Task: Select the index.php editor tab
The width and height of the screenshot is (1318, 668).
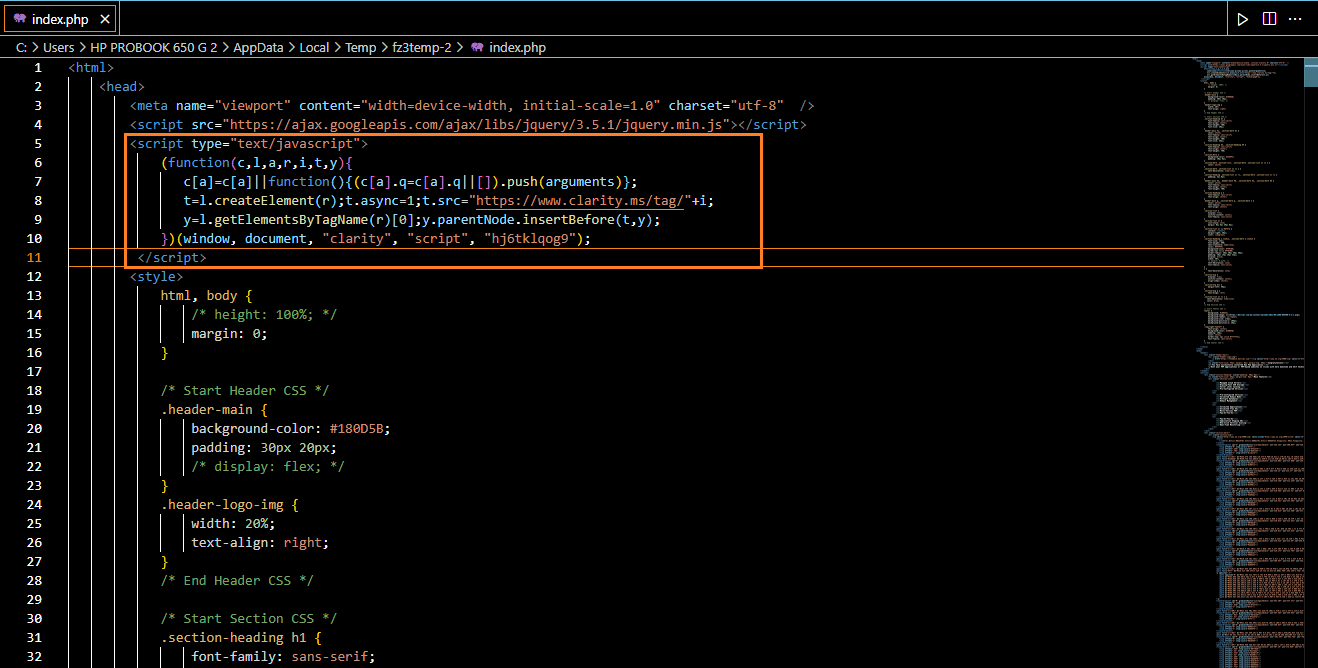Action: [58, 19]
